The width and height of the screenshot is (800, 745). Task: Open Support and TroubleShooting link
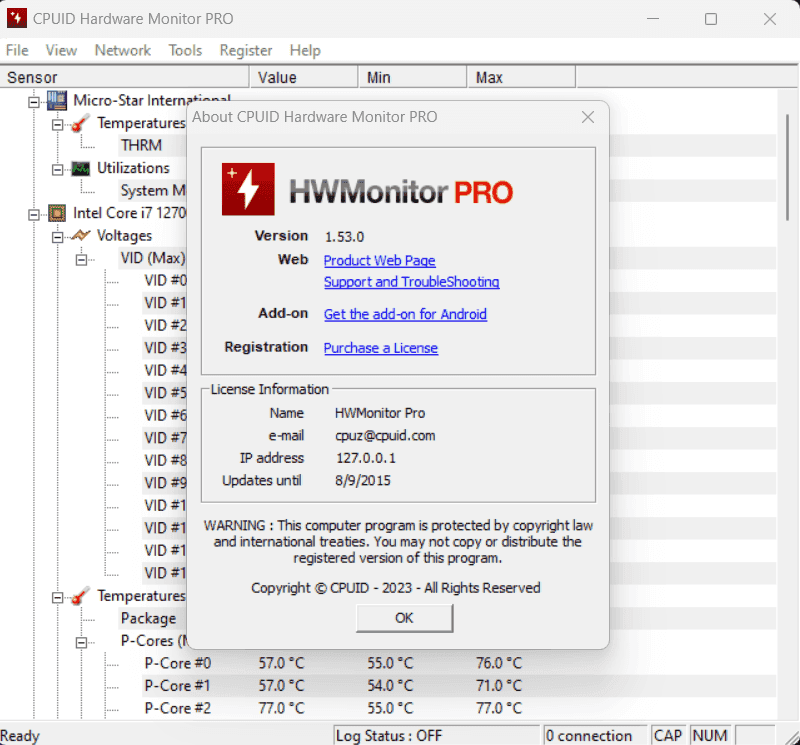click(412, 282)
